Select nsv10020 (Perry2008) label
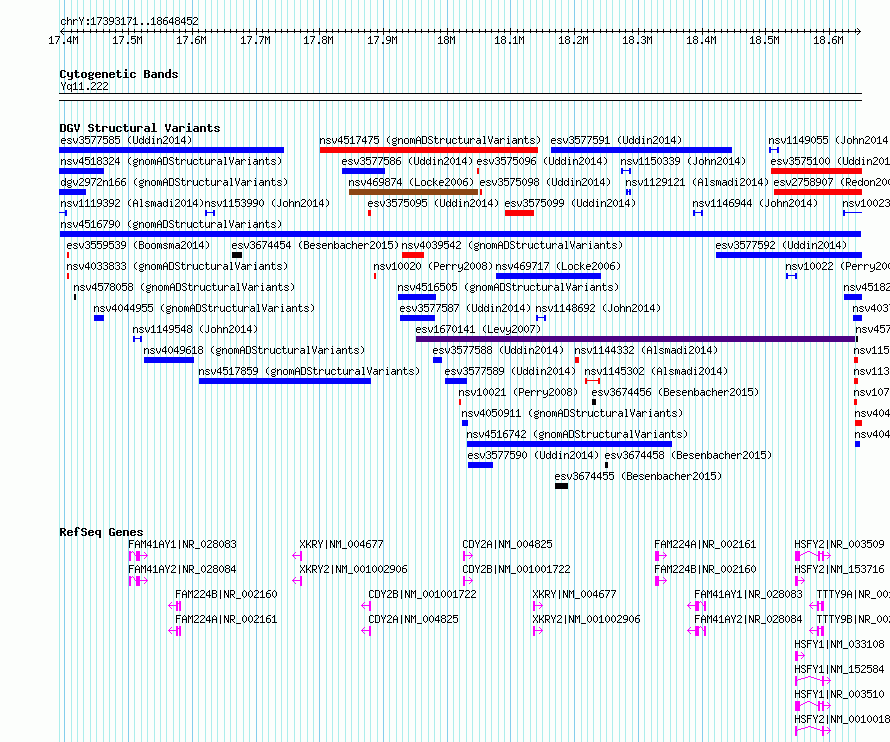890x742 pixels. click(x=433, y=266)
